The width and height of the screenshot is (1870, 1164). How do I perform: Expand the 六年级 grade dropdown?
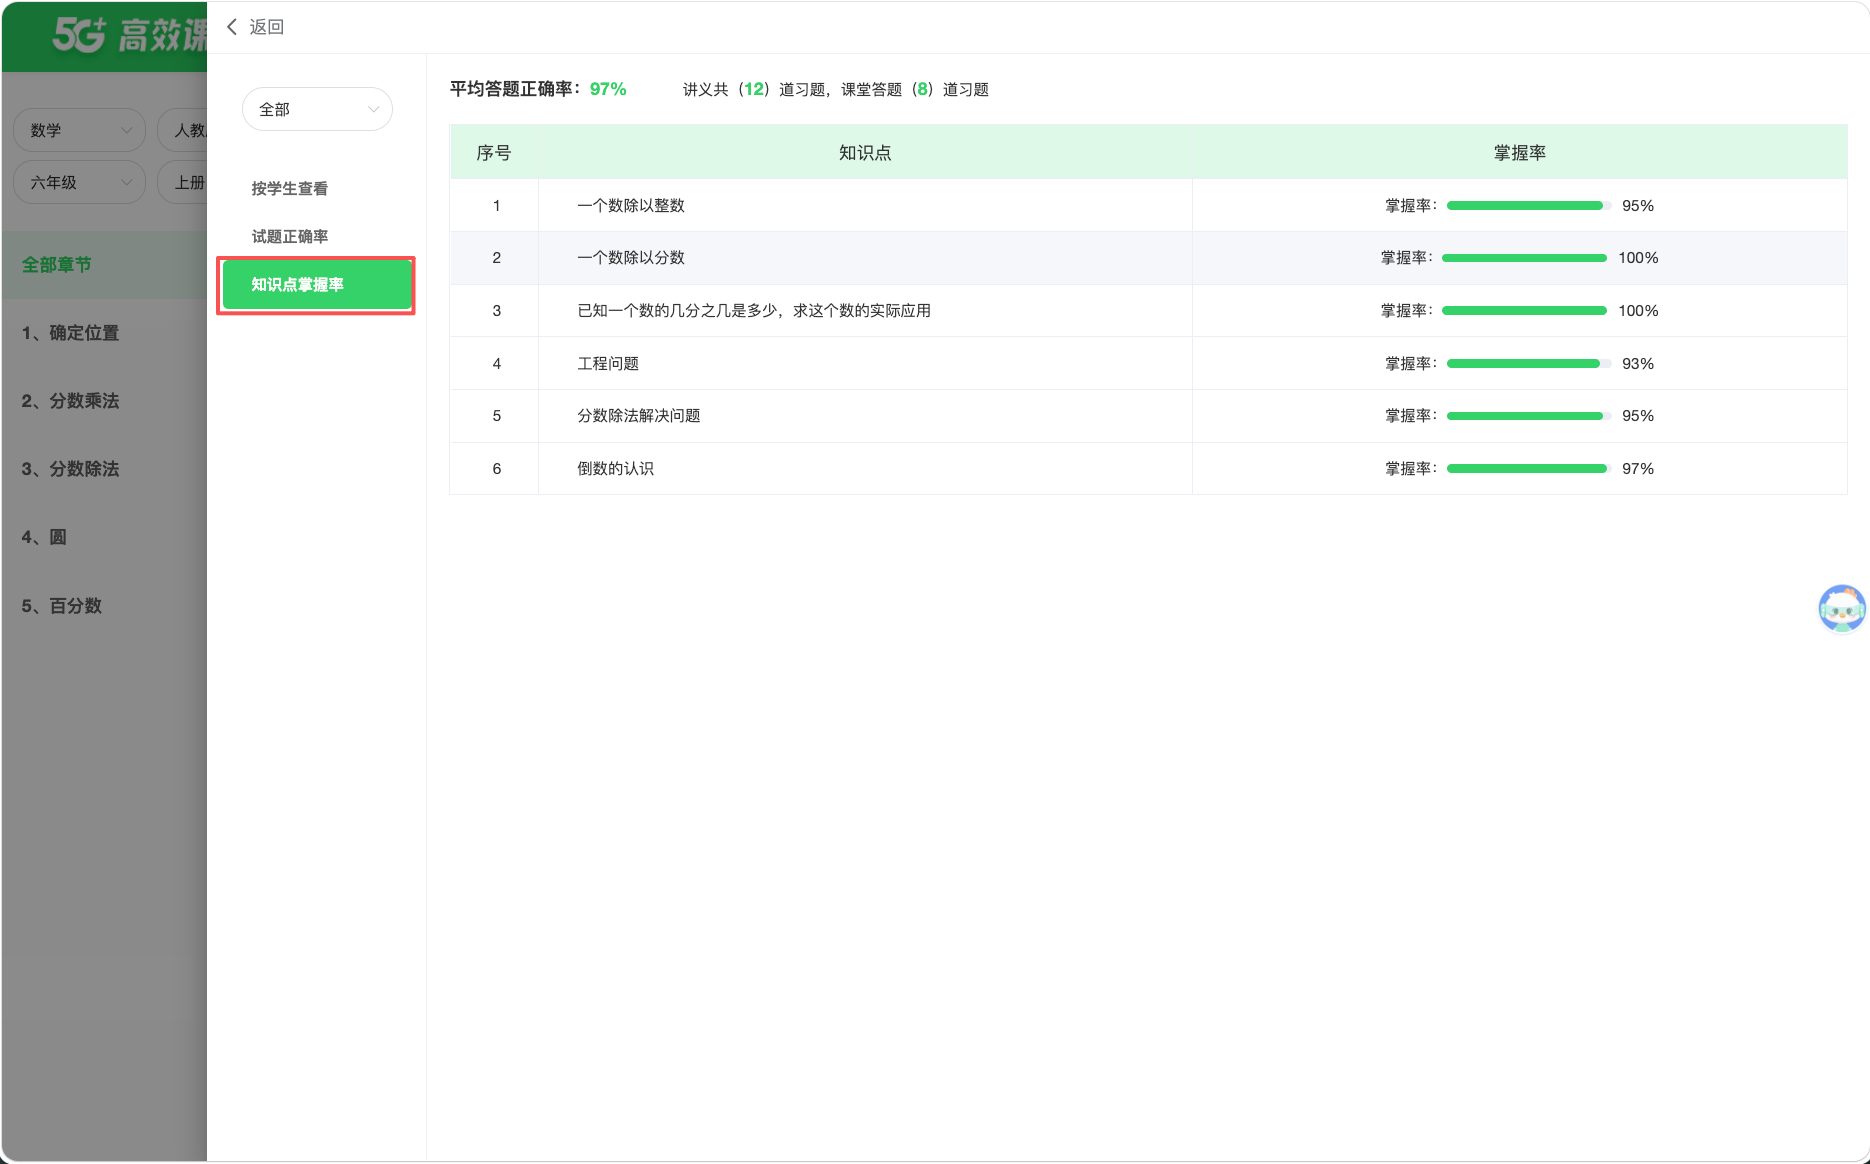coord(80,182)
